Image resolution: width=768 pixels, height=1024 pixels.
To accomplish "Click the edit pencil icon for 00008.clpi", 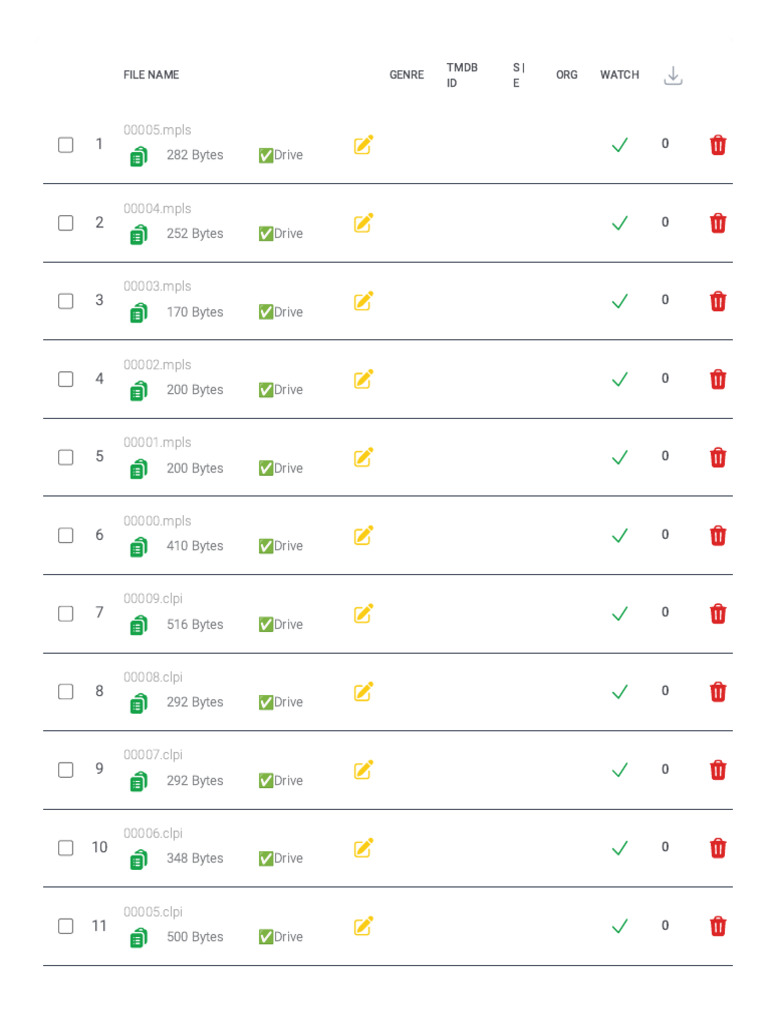I will 363,692.
